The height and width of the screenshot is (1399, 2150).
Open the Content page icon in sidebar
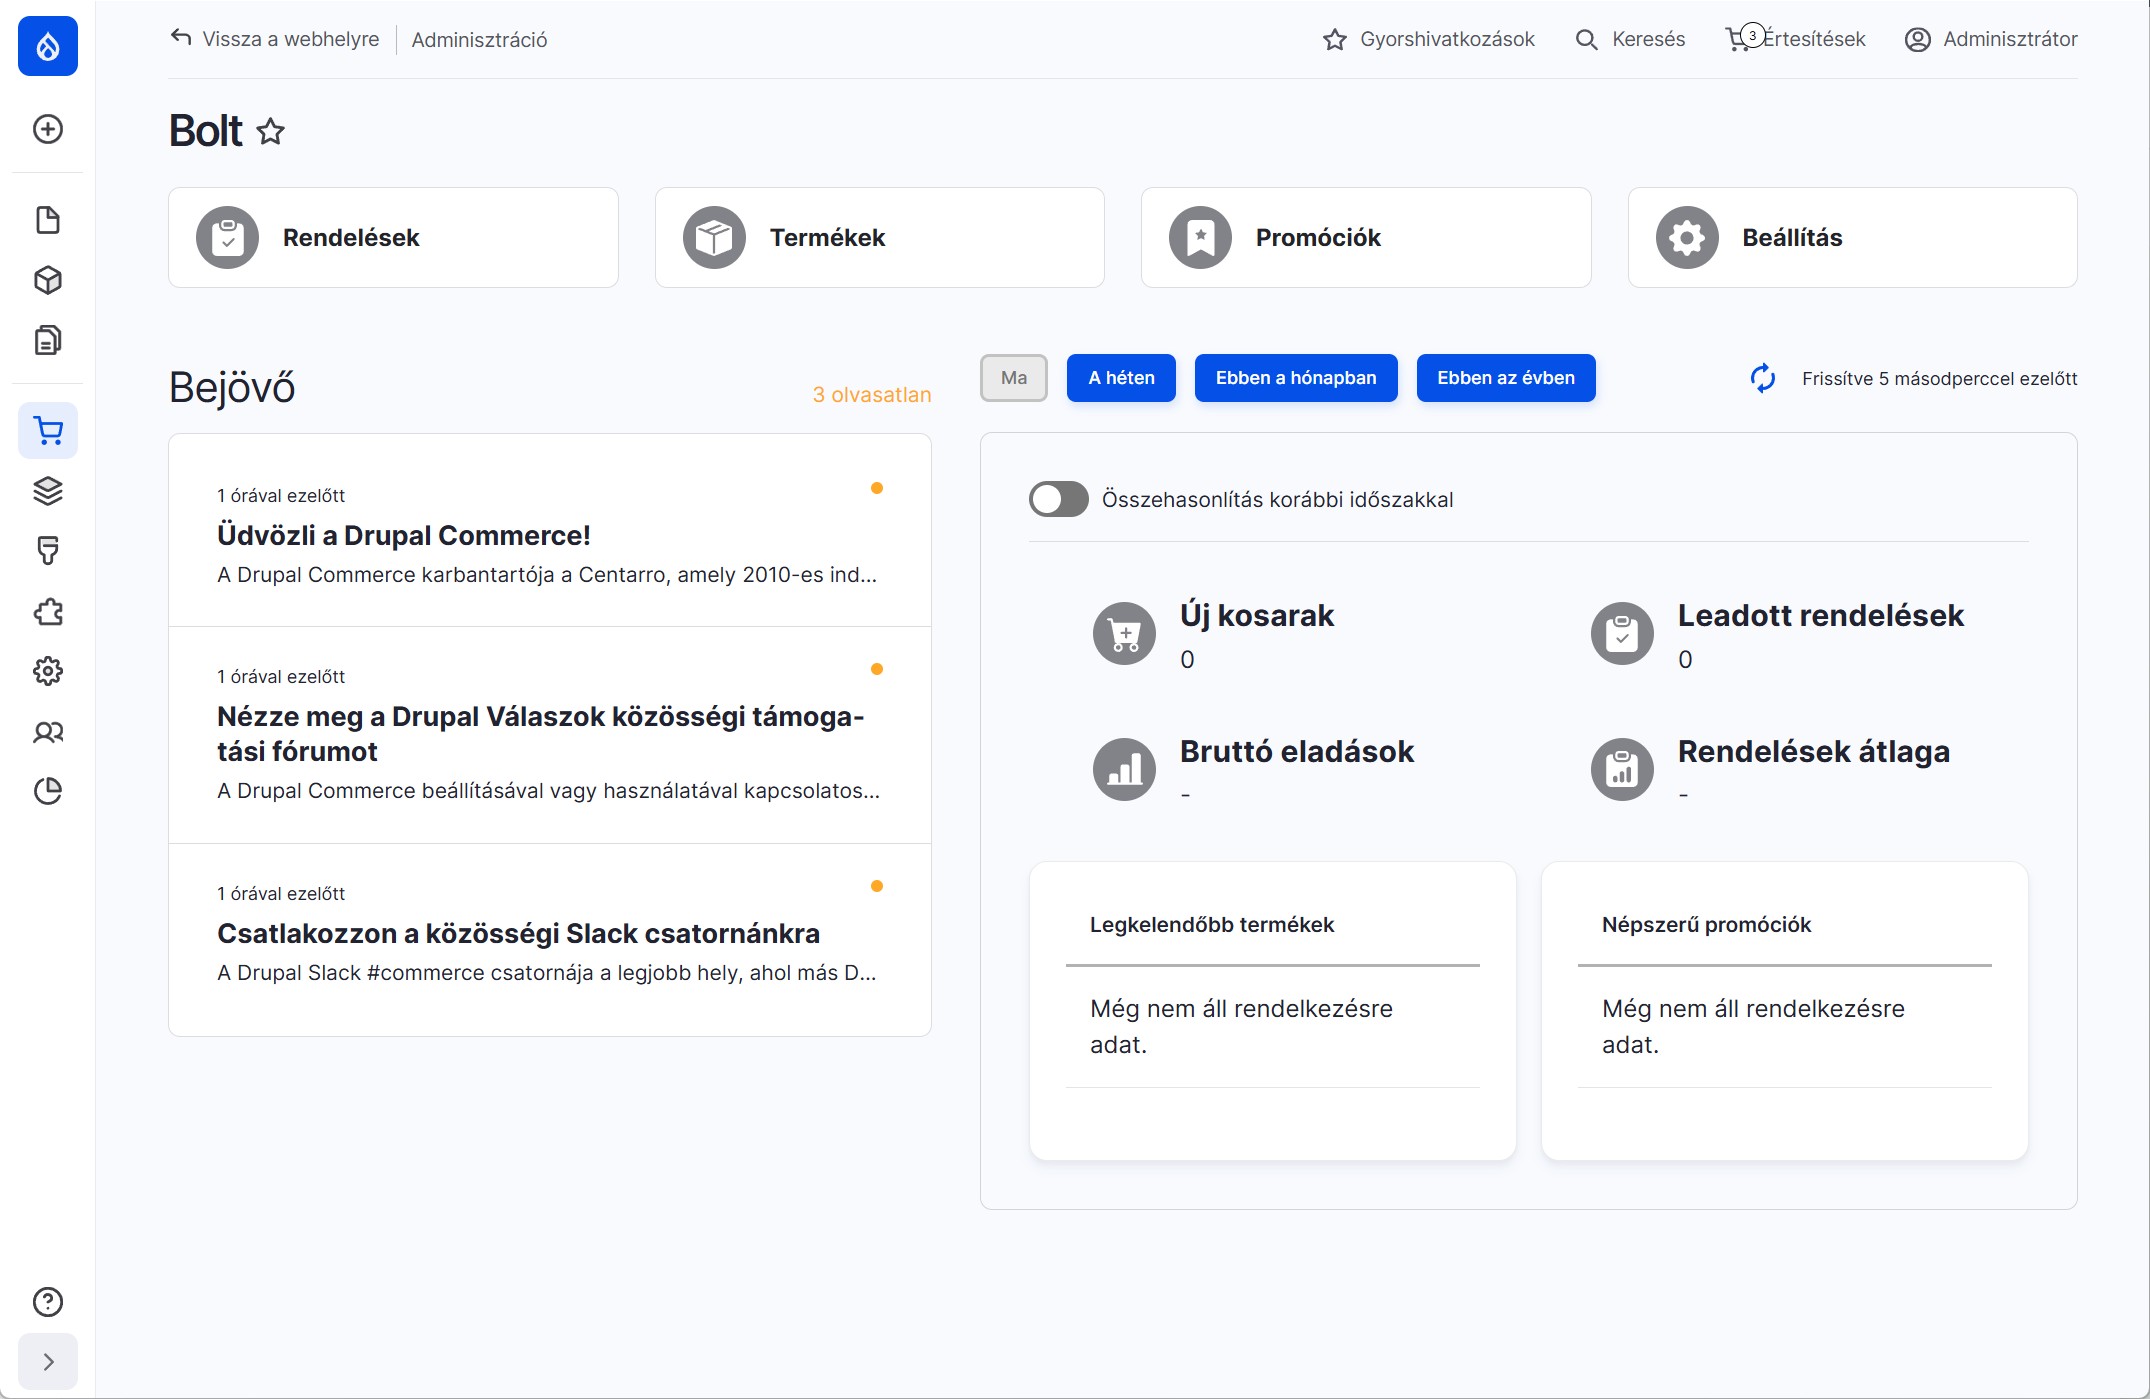point(48,220)
